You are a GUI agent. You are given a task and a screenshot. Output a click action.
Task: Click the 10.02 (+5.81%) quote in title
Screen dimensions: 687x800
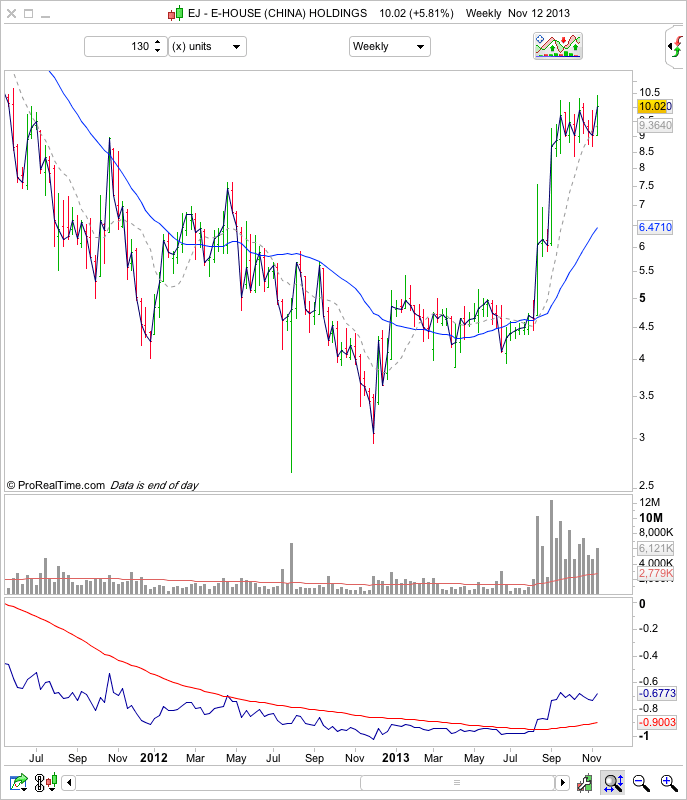click(416, 13)
